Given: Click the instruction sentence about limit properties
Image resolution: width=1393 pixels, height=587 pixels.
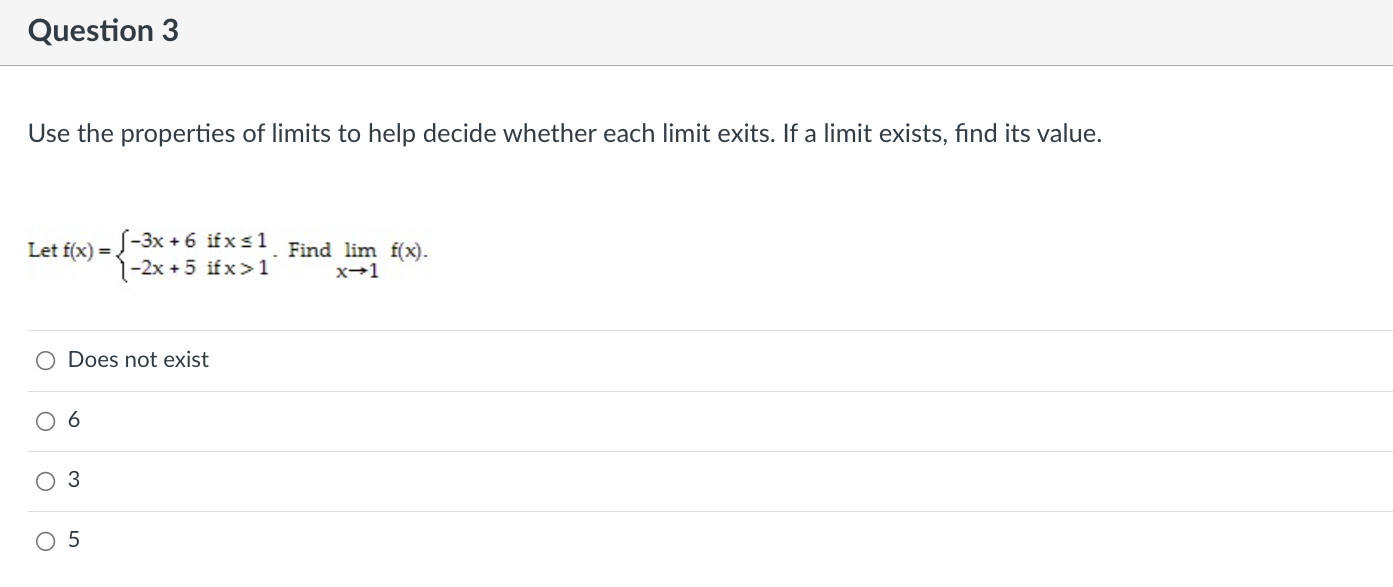Looking at the screenshot, I should click(x=563, y=133).
